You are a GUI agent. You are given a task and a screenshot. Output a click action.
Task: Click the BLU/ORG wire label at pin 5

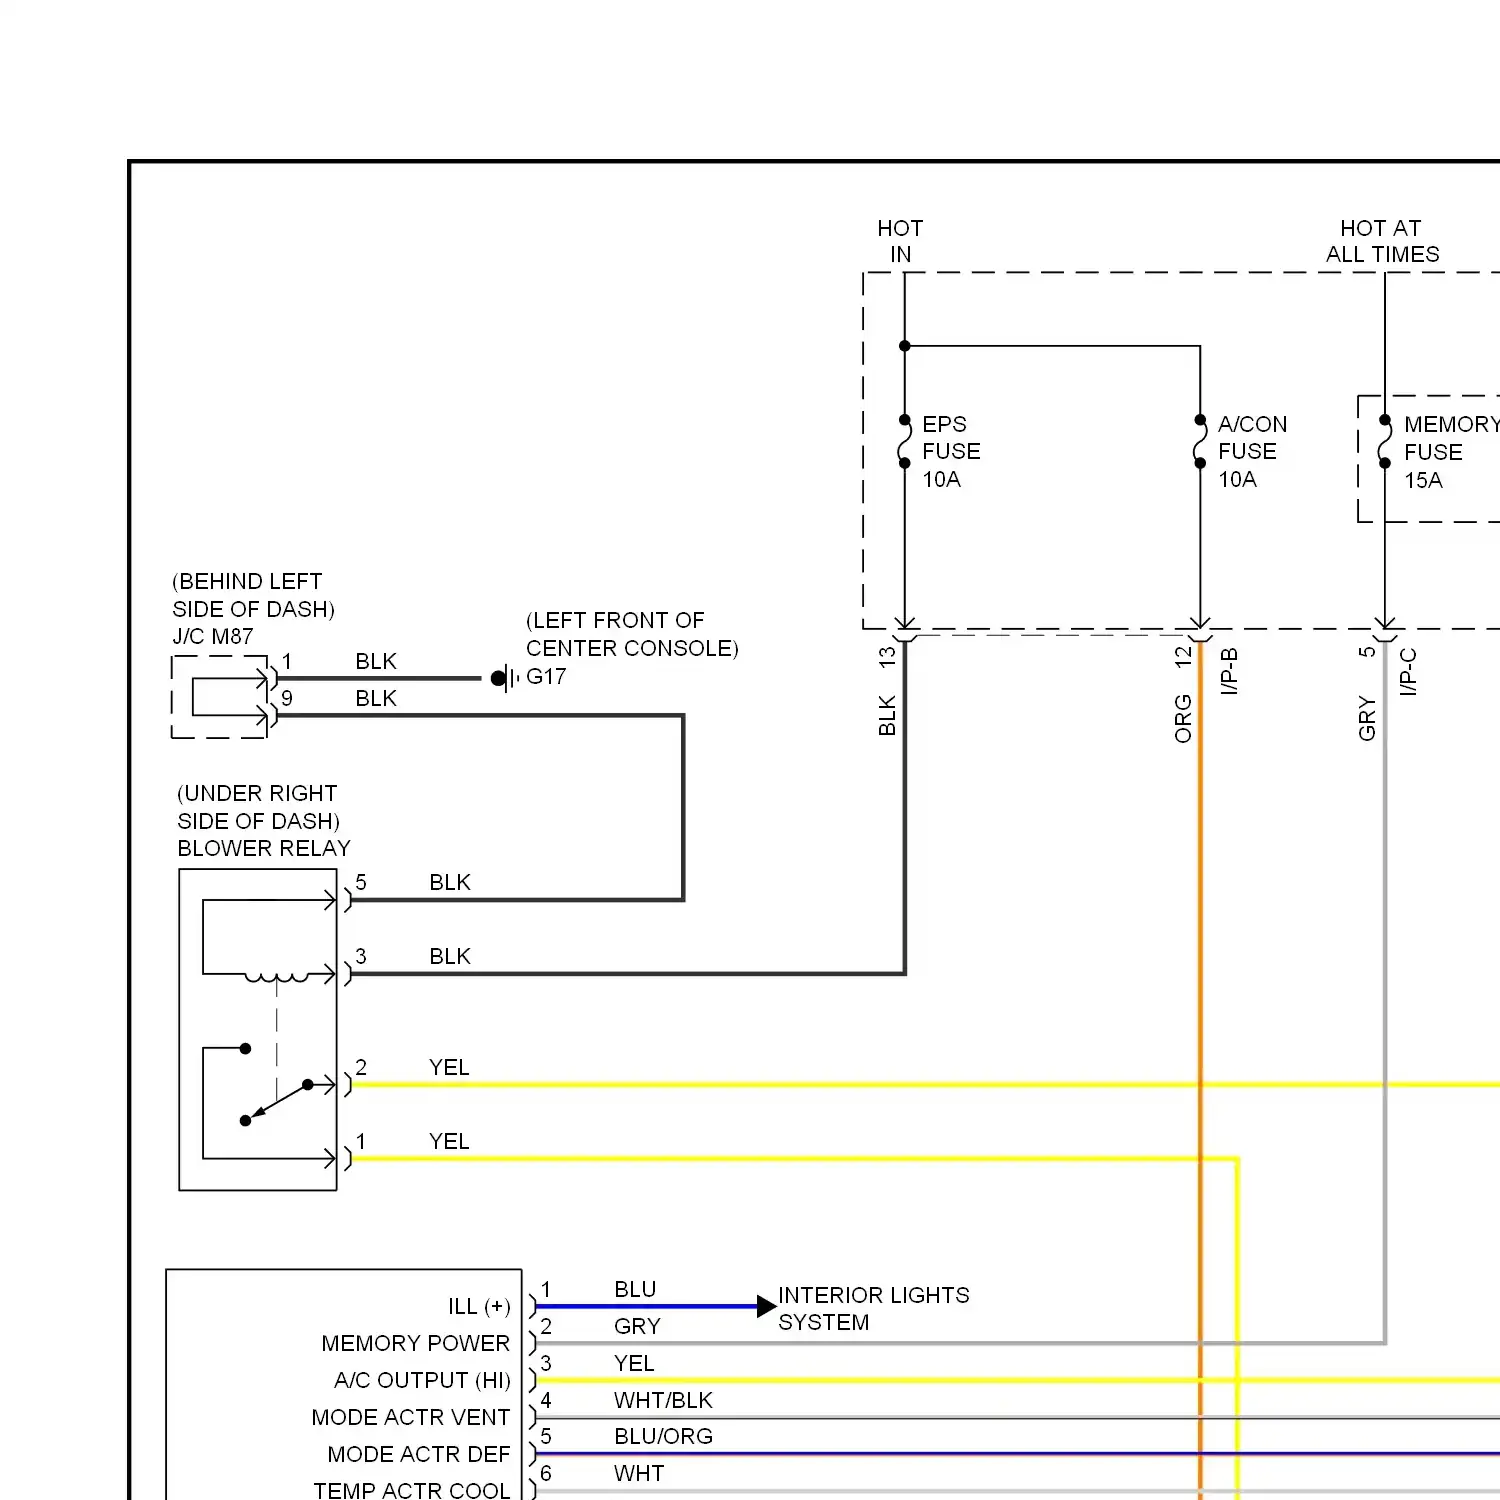[x=664, y=1436]
